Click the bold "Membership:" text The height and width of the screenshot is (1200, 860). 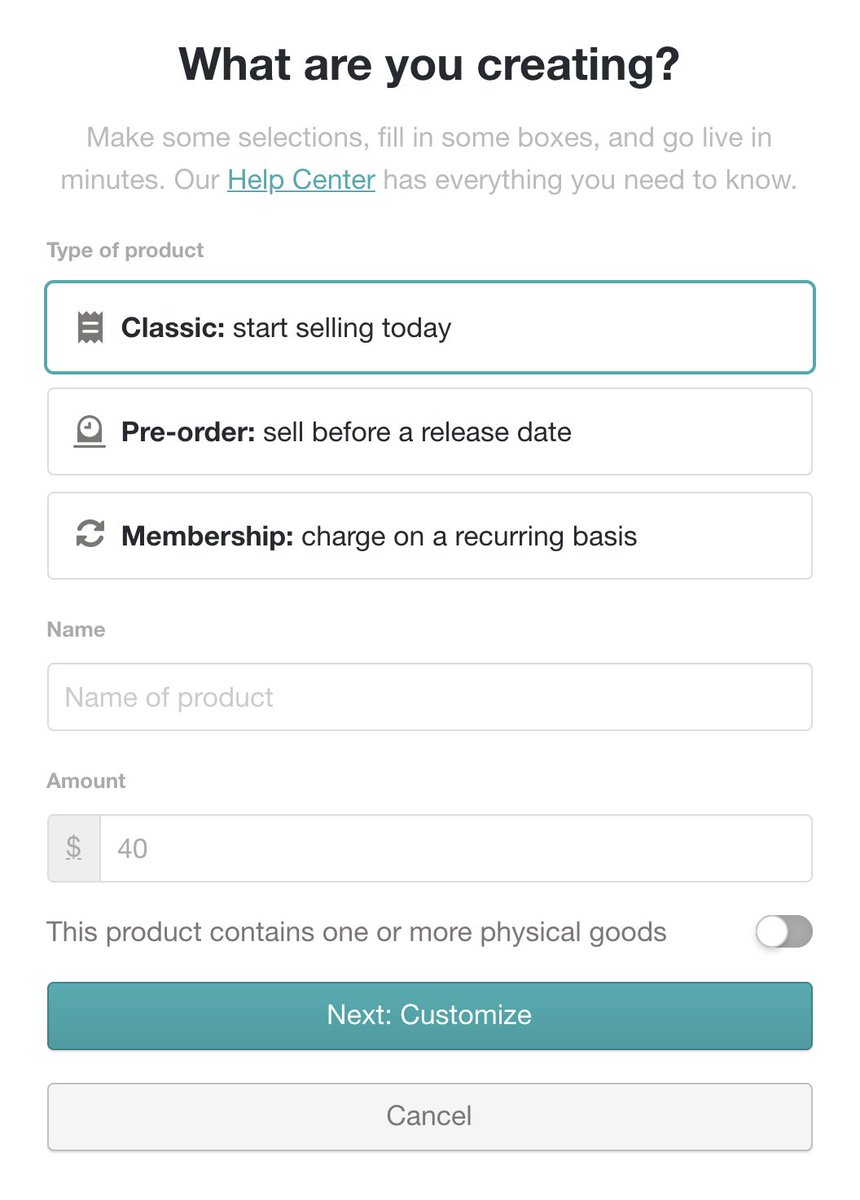[207, 536]
